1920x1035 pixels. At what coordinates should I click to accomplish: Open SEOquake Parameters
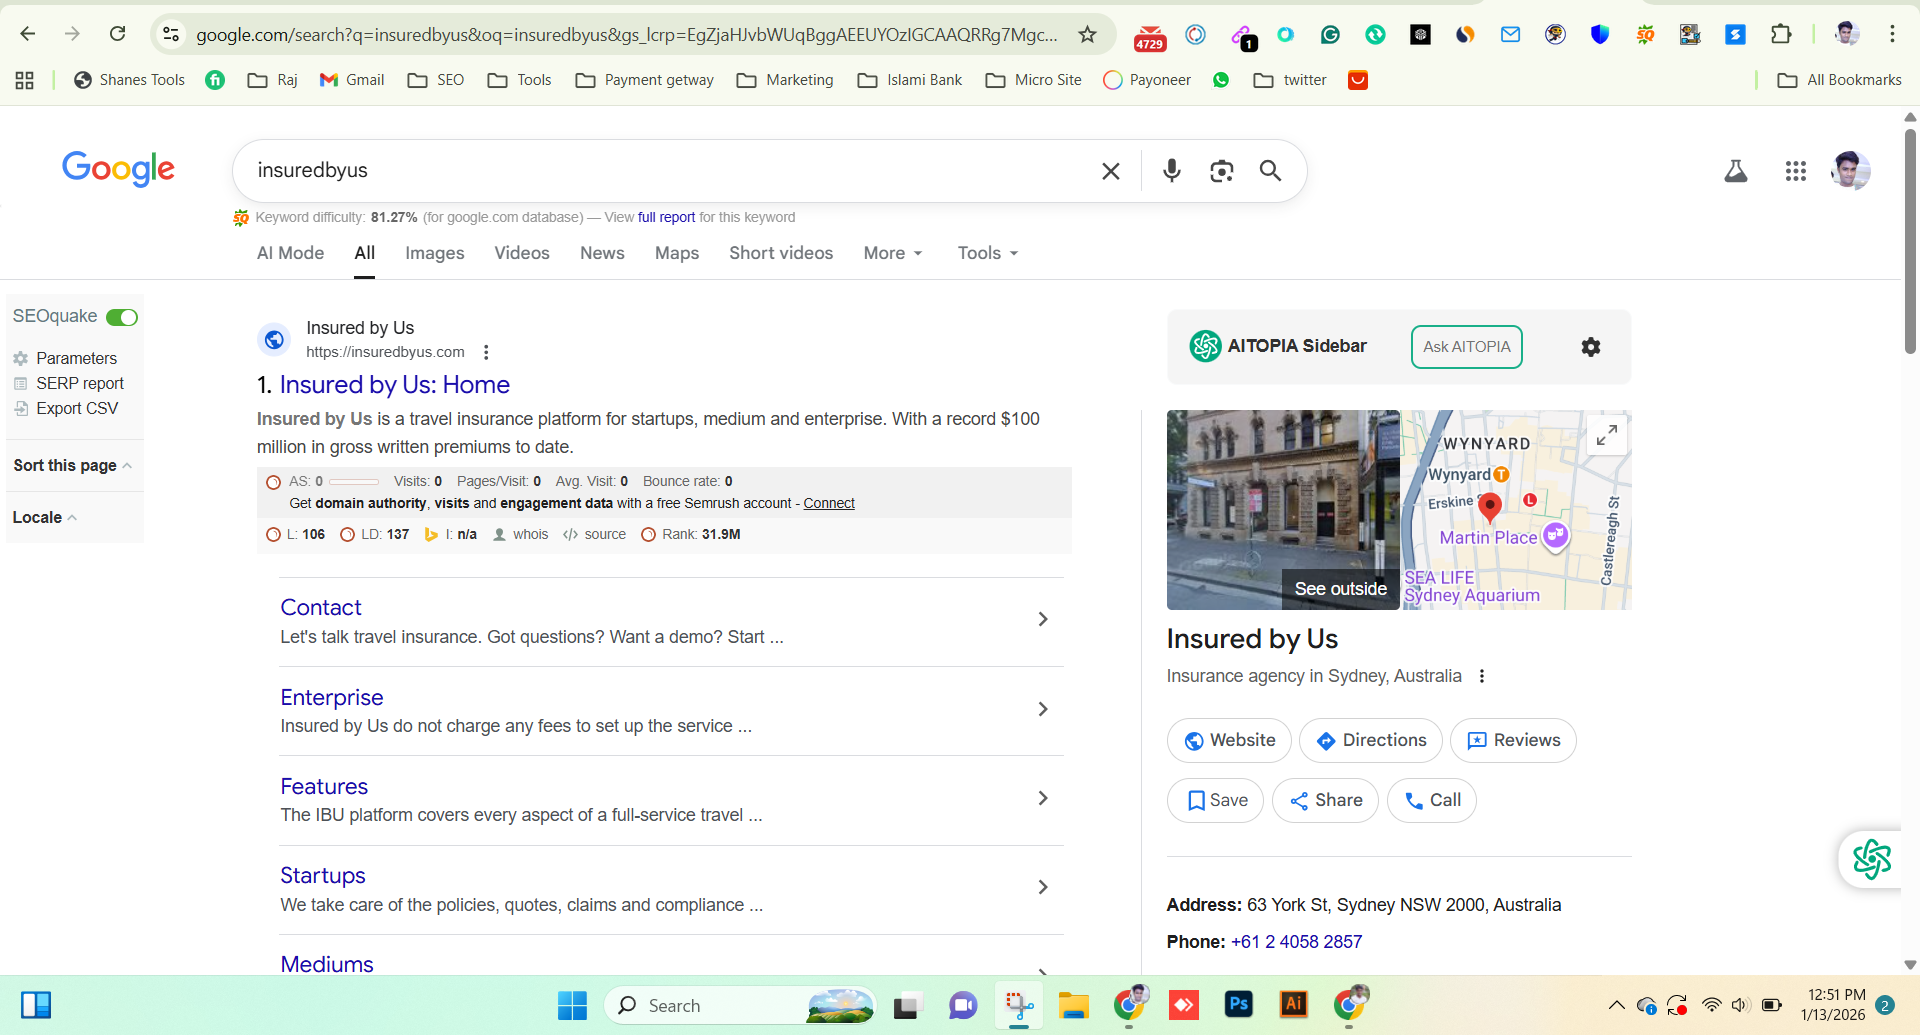point(76,358)
